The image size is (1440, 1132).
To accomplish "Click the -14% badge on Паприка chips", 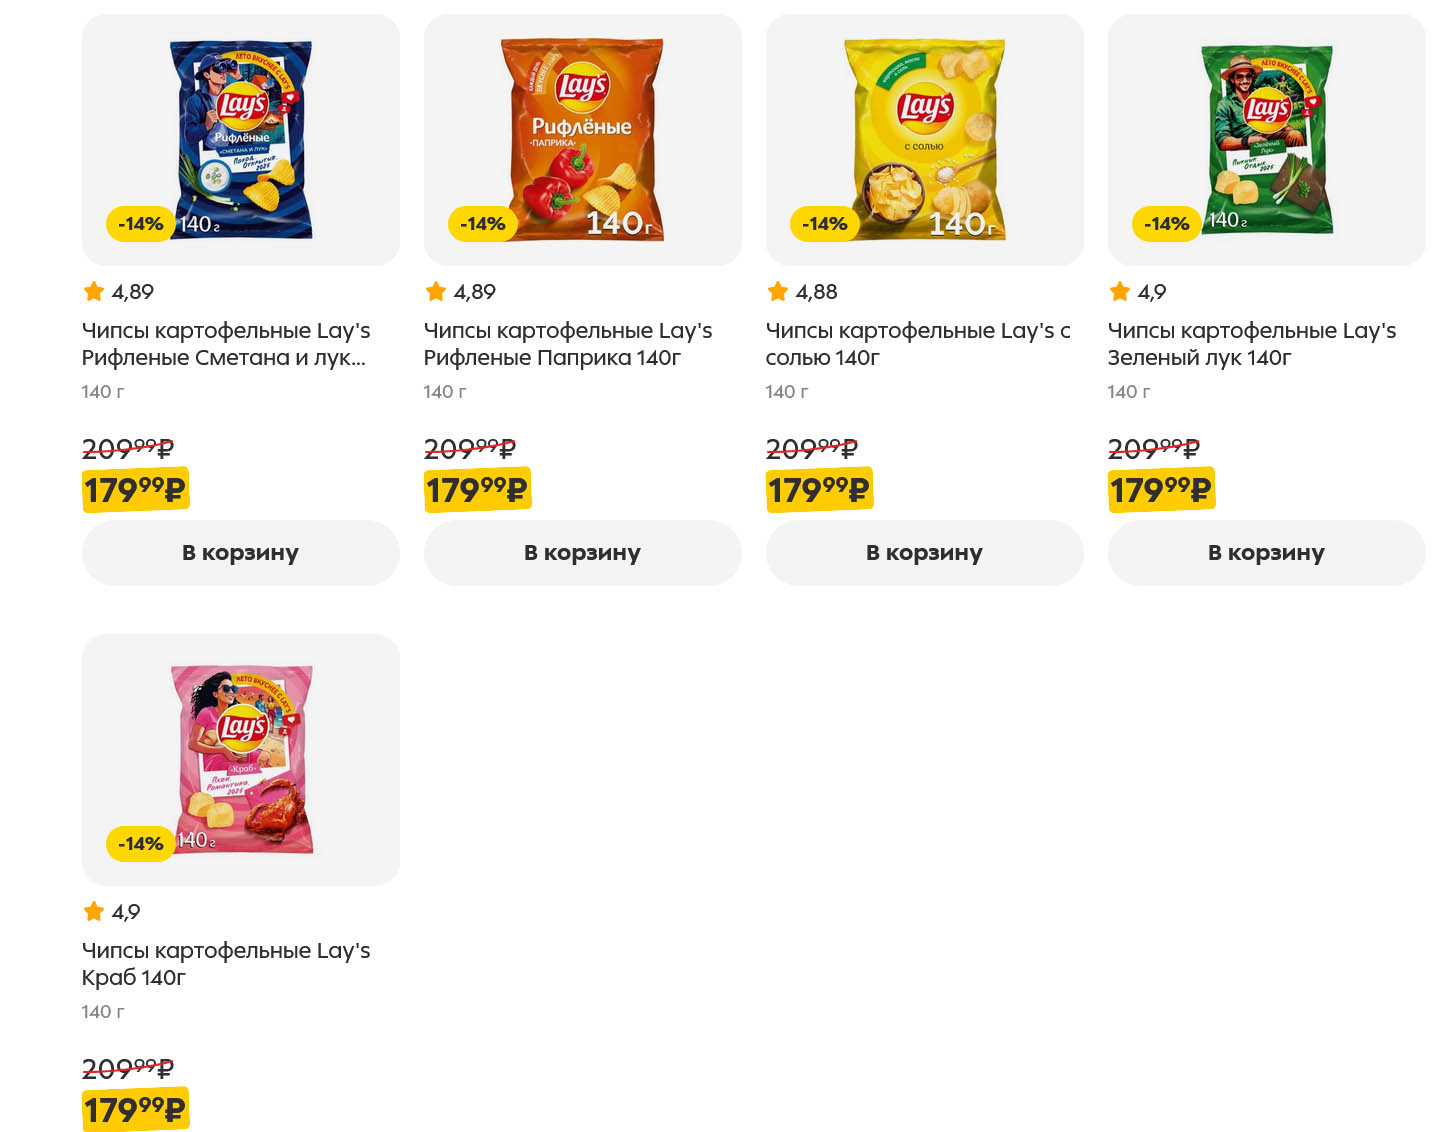I will pos(482,224).
